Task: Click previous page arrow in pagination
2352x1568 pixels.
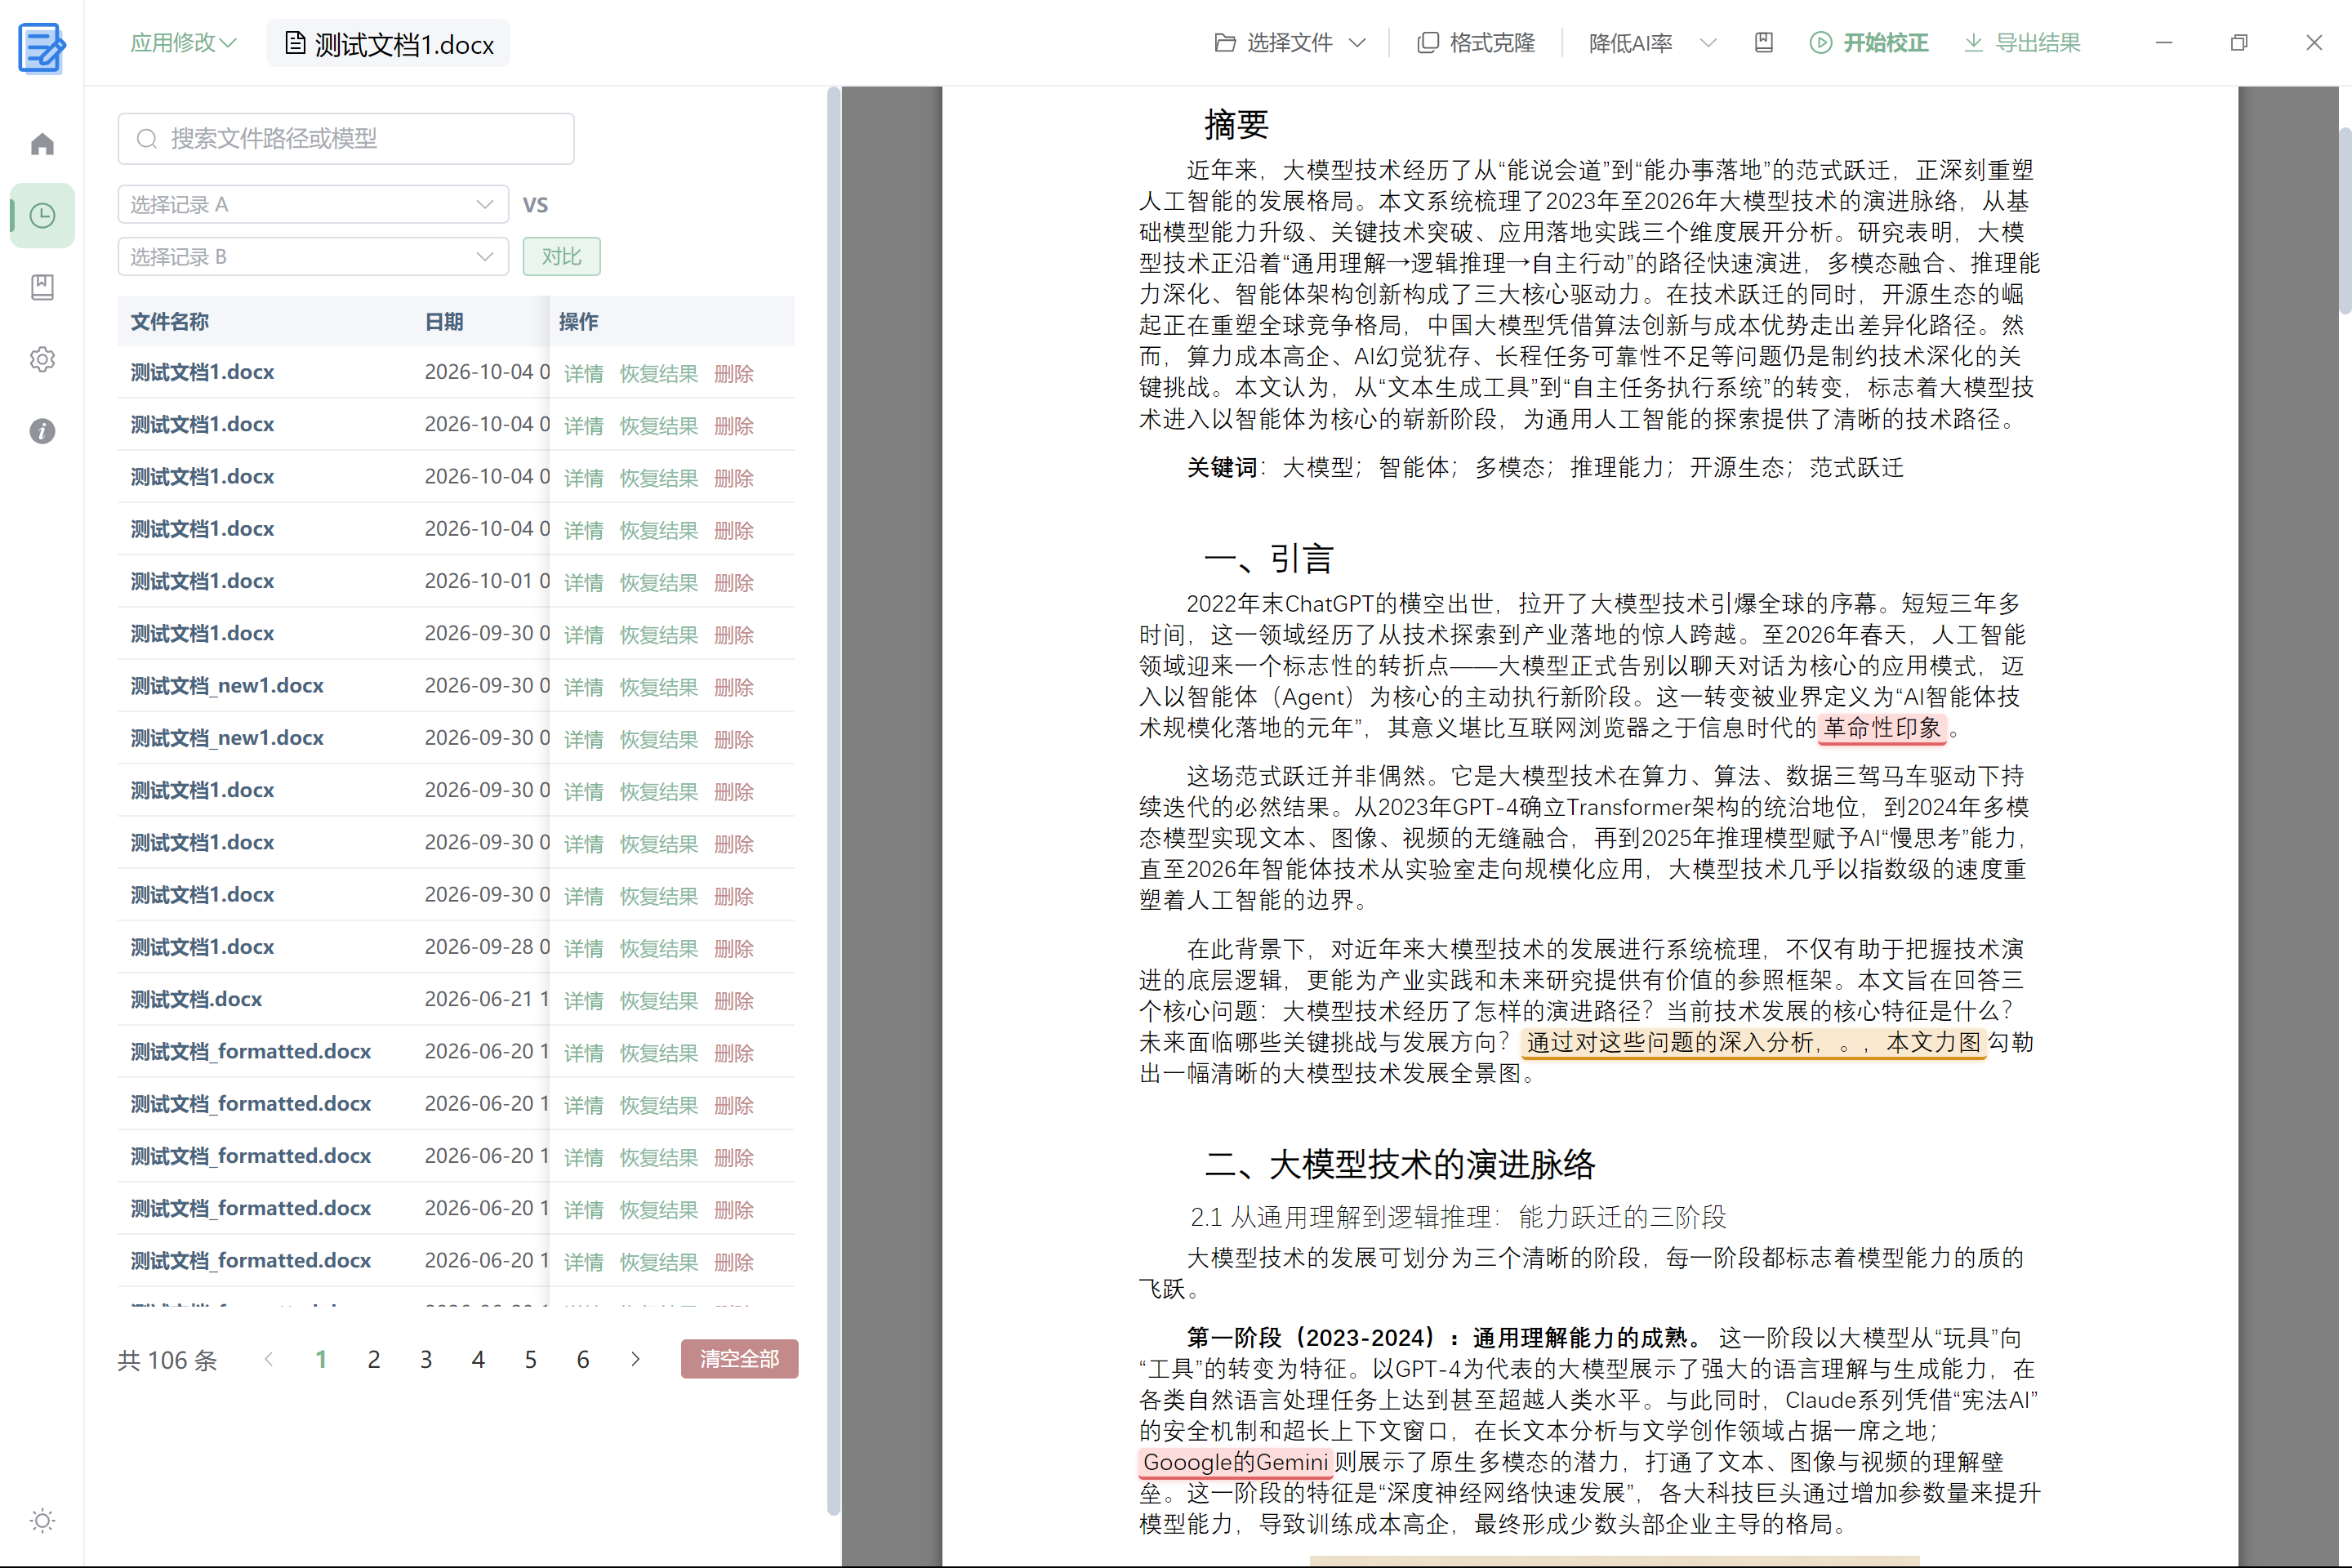Action: (269, 1360)
